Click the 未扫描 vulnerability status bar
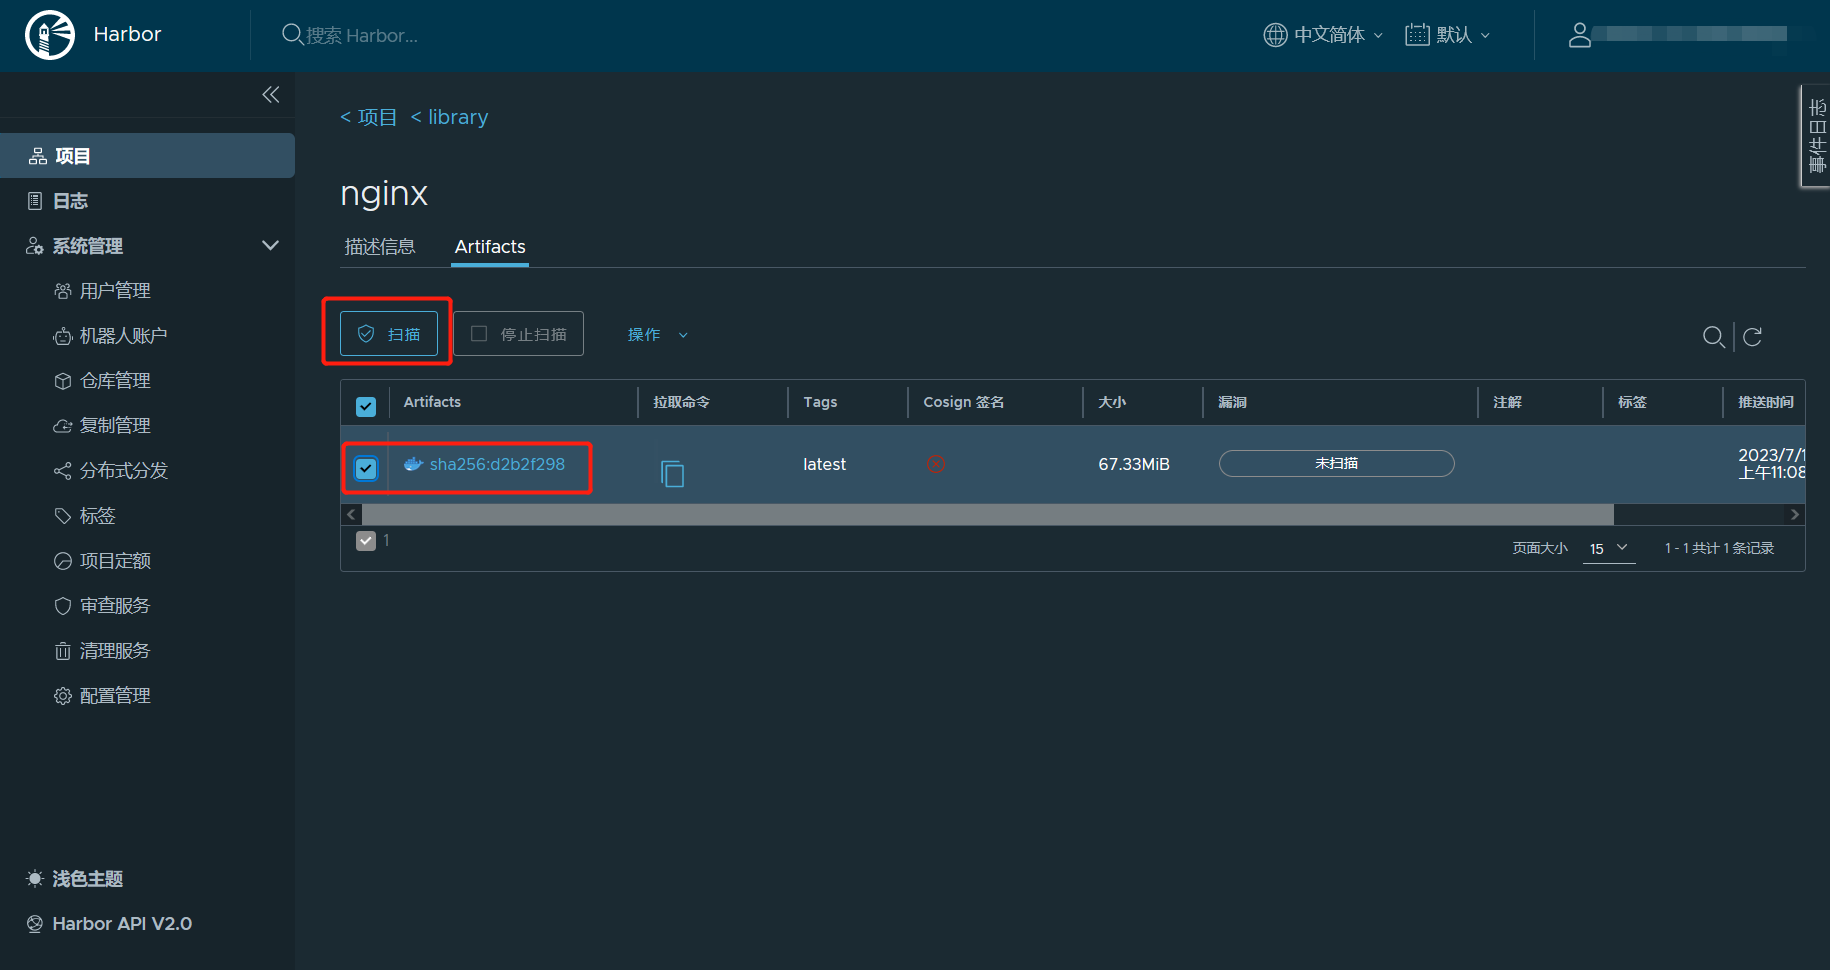Image resolution: width=1830 pixels, height=970 pixels. [1337, 464]
